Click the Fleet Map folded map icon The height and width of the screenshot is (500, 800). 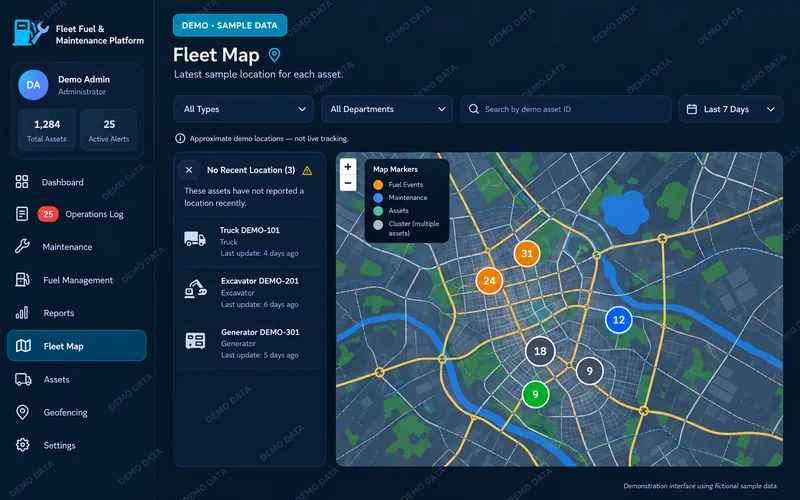(x=23, y=346)
